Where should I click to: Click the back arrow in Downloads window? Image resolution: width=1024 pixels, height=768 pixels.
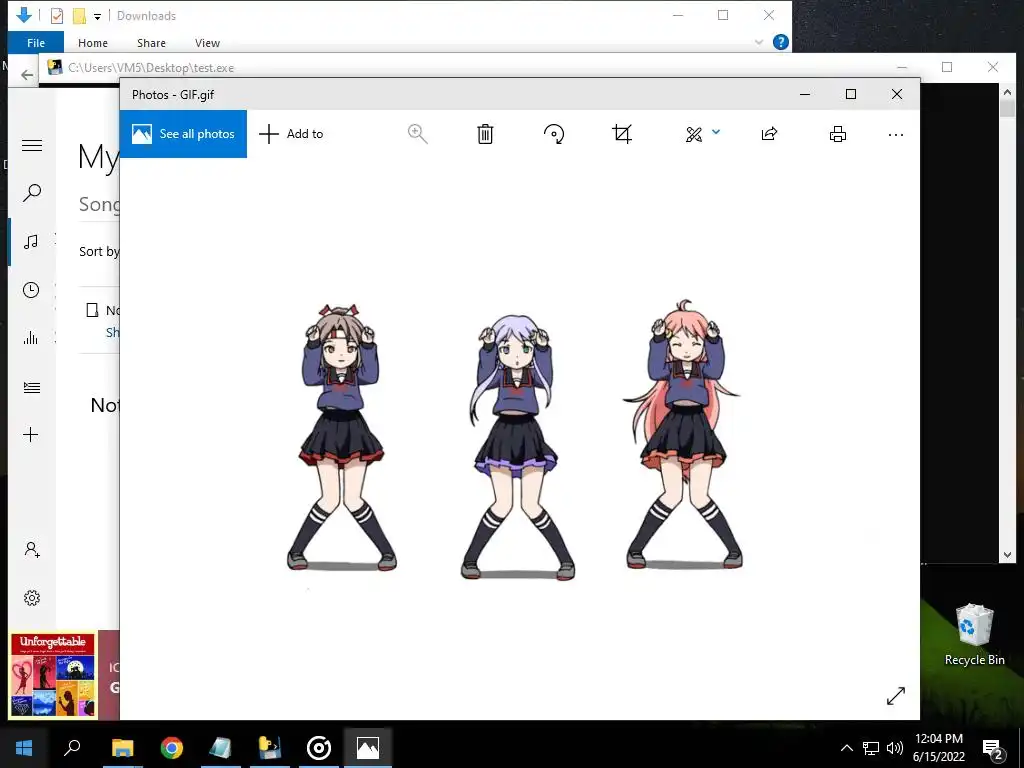click(27, 75)
